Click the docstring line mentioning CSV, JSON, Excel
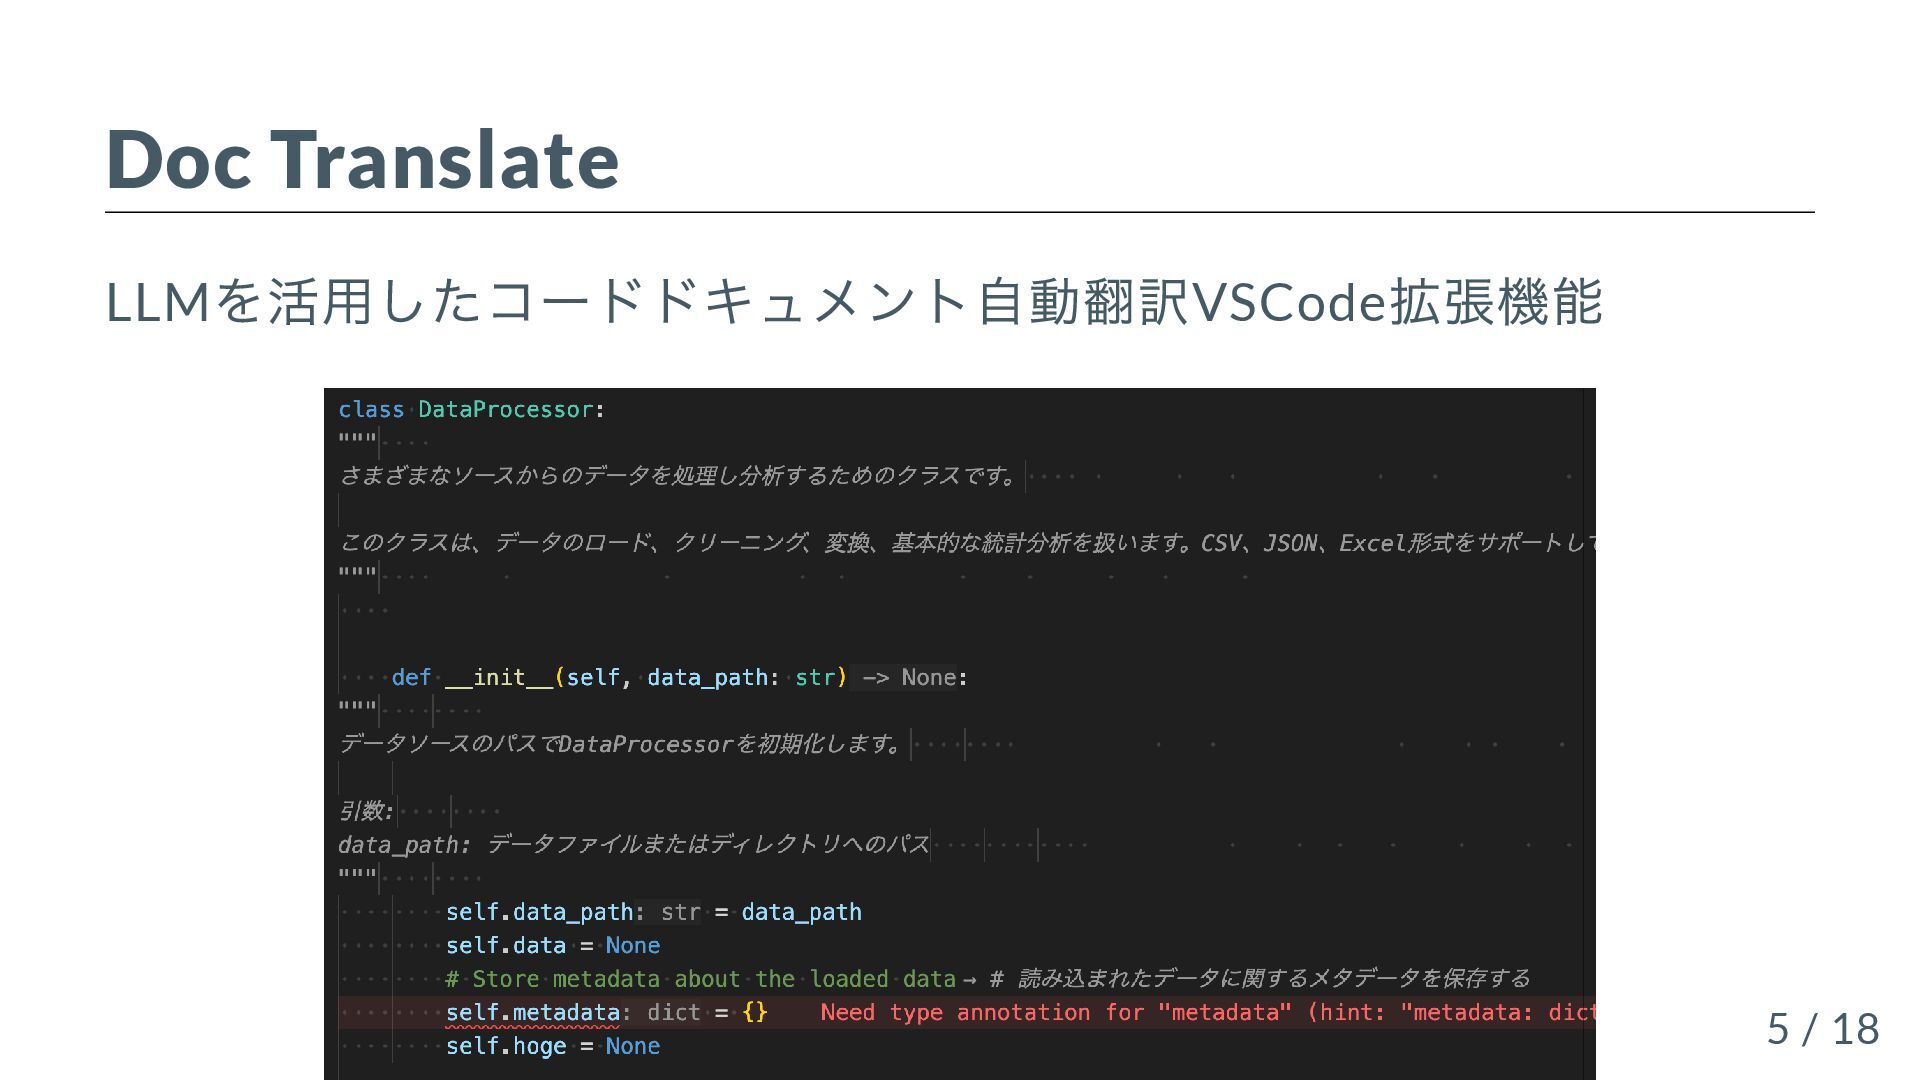This screenshot has width=1920, height=1080. pyautogui.click(x=965, y=543)
